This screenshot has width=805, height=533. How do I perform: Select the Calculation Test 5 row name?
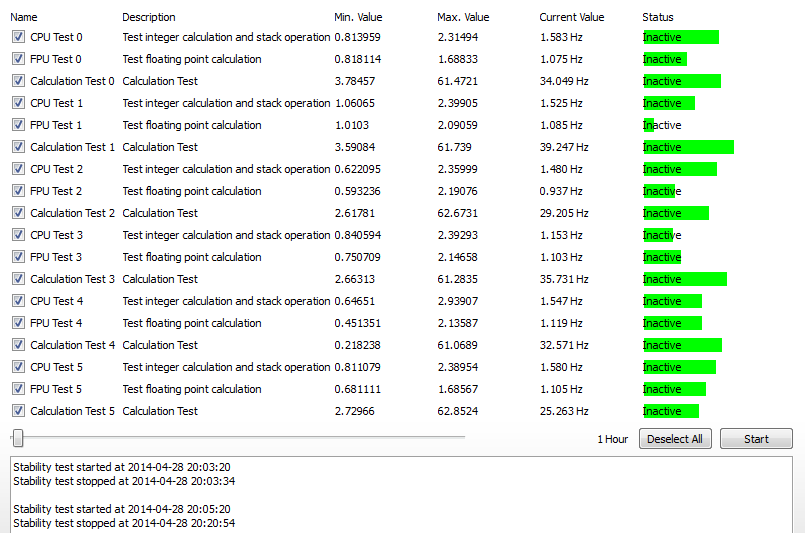[72, 411]
